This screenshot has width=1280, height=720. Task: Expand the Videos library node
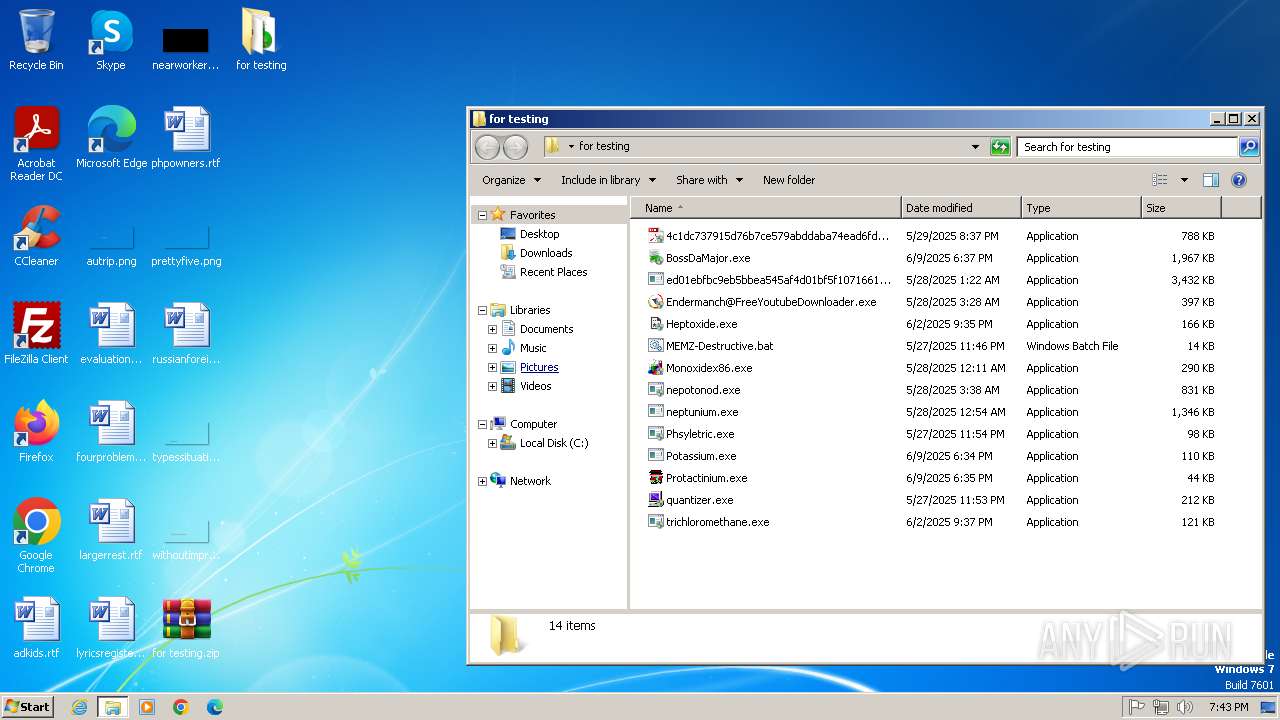(x=492, y=386)
